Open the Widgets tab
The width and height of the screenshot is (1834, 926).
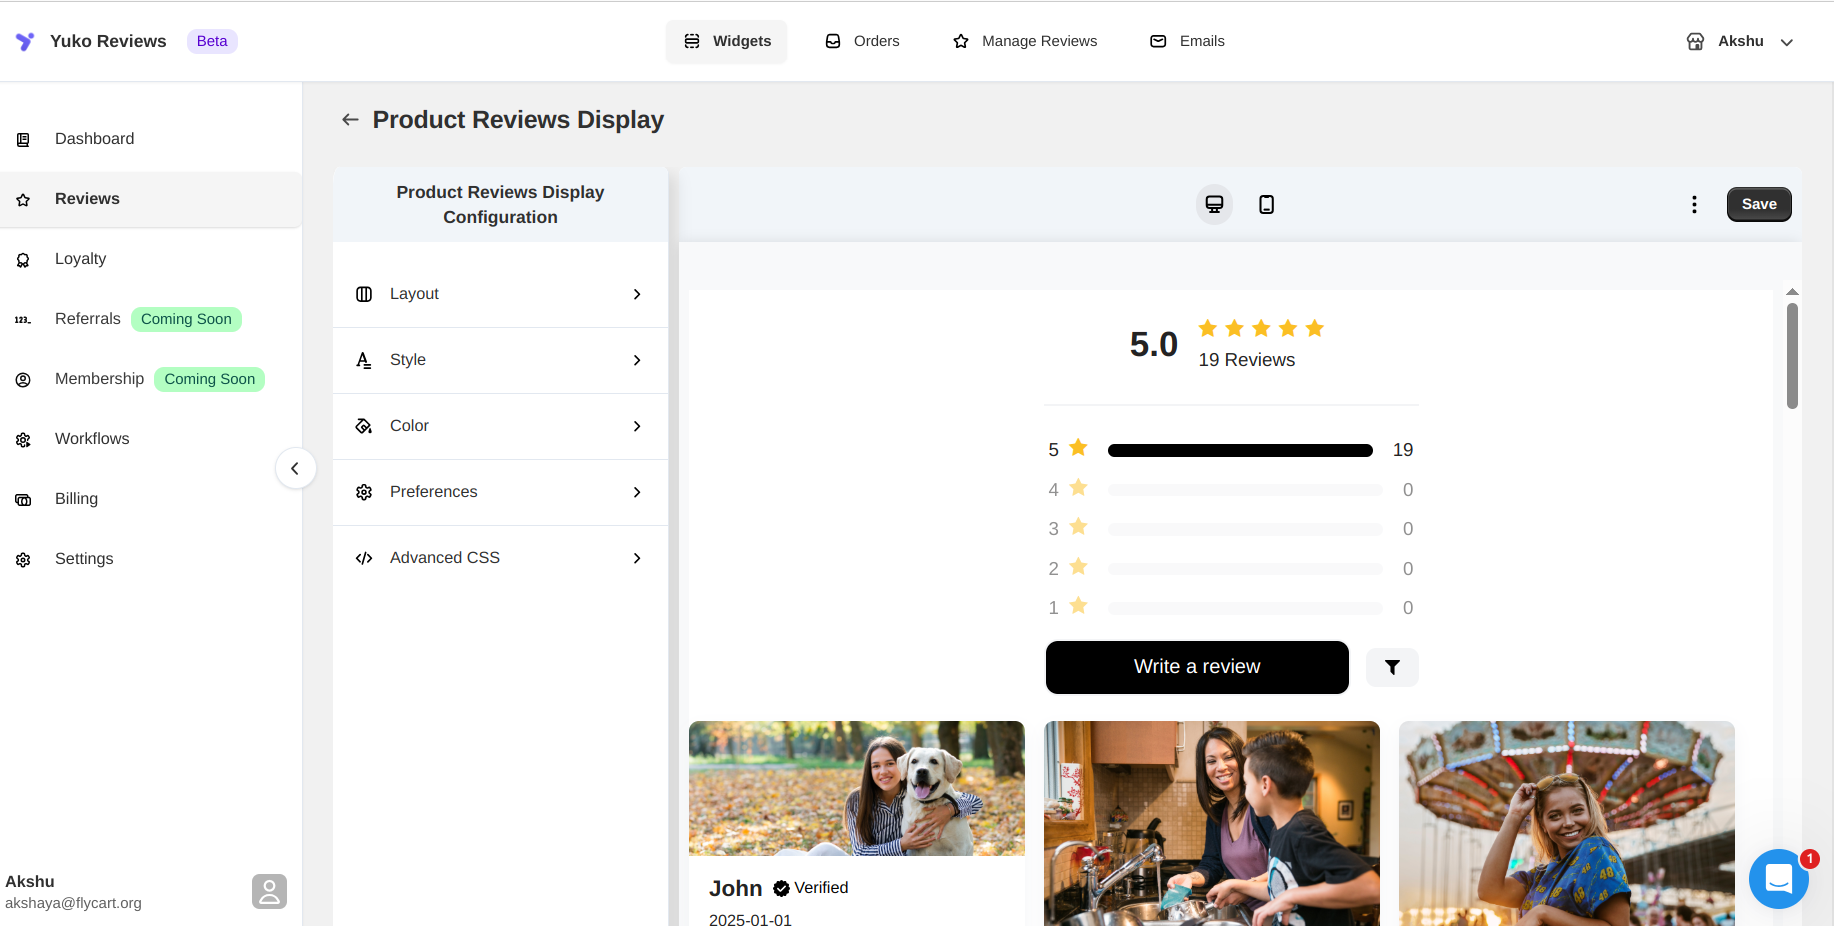(x=727, y=41)
